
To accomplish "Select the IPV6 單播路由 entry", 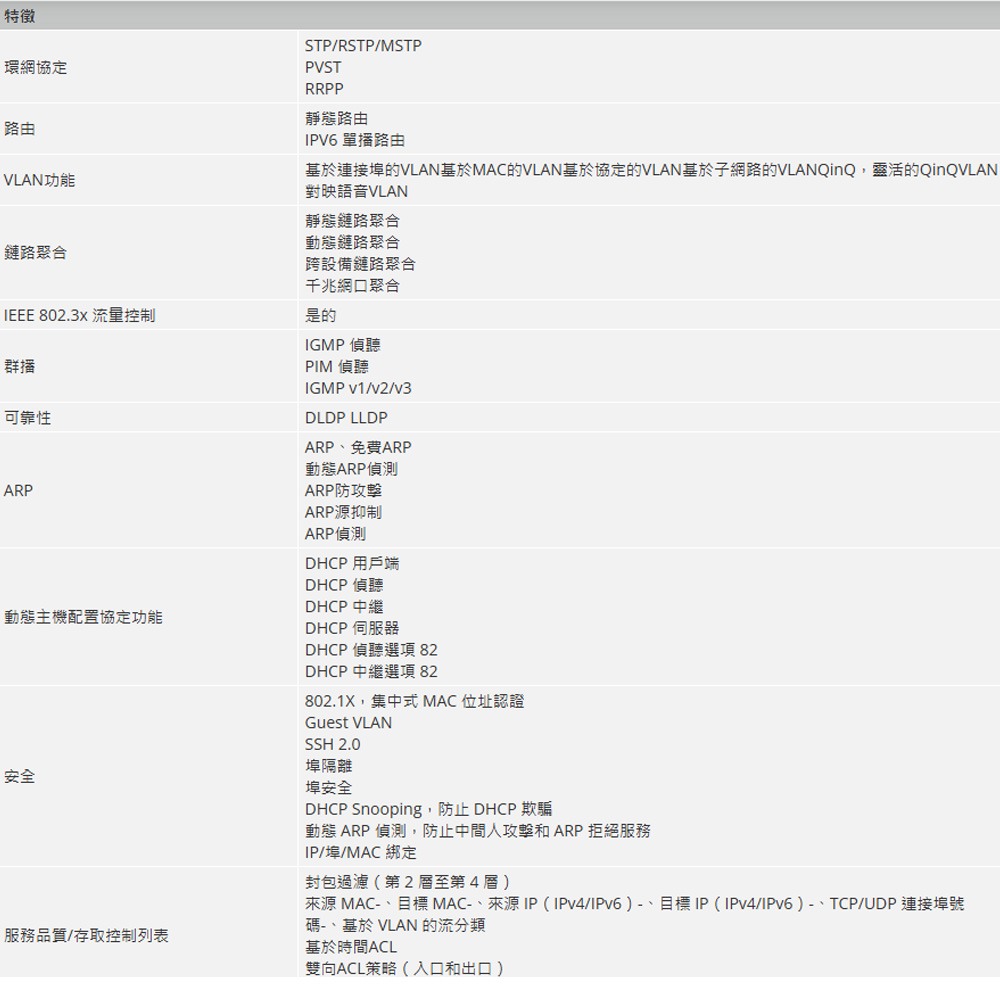I will [x=356, y=140].
